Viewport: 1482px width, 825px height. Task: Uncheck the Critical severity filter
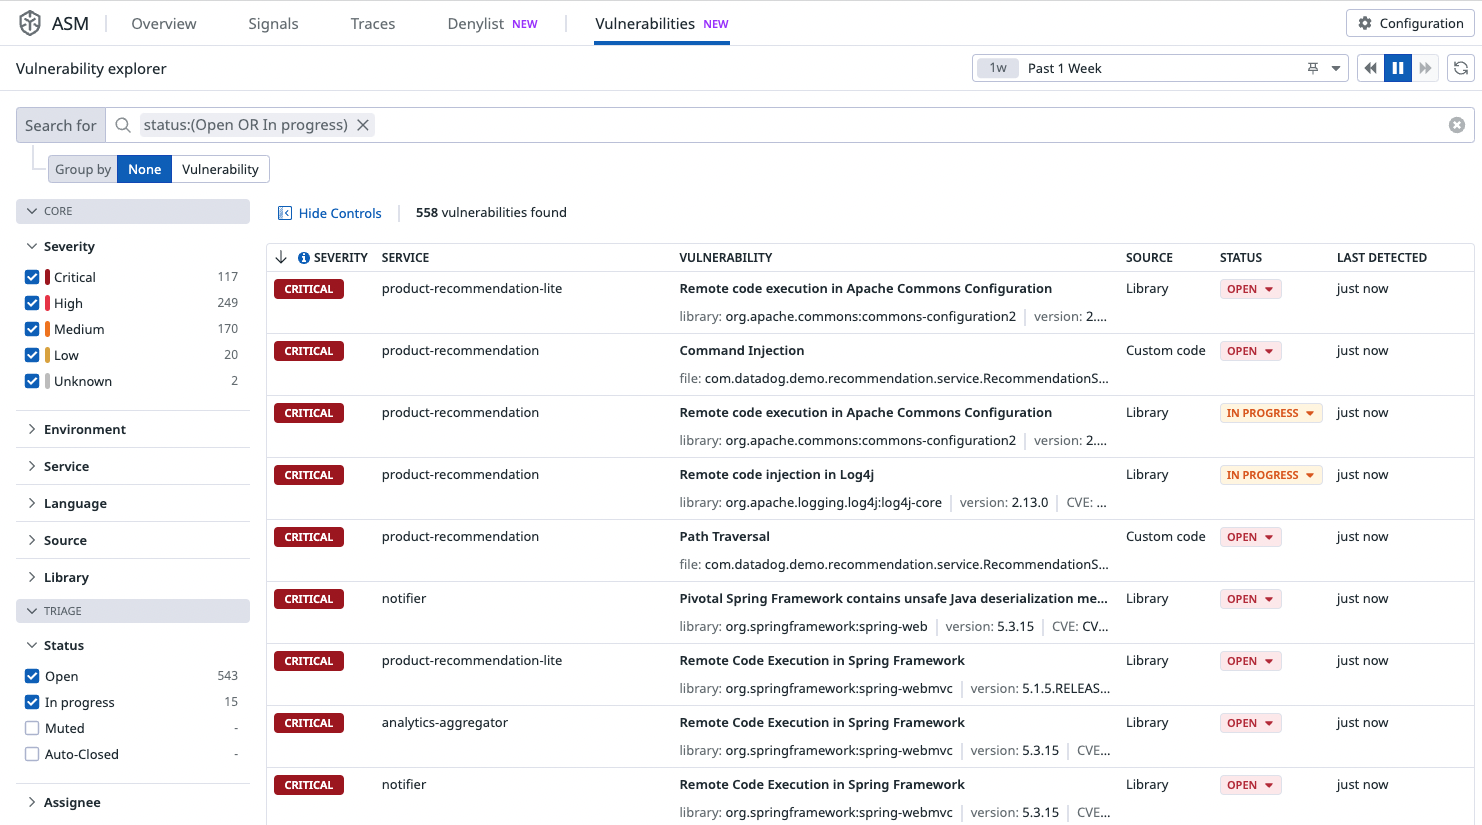[32, 277]
